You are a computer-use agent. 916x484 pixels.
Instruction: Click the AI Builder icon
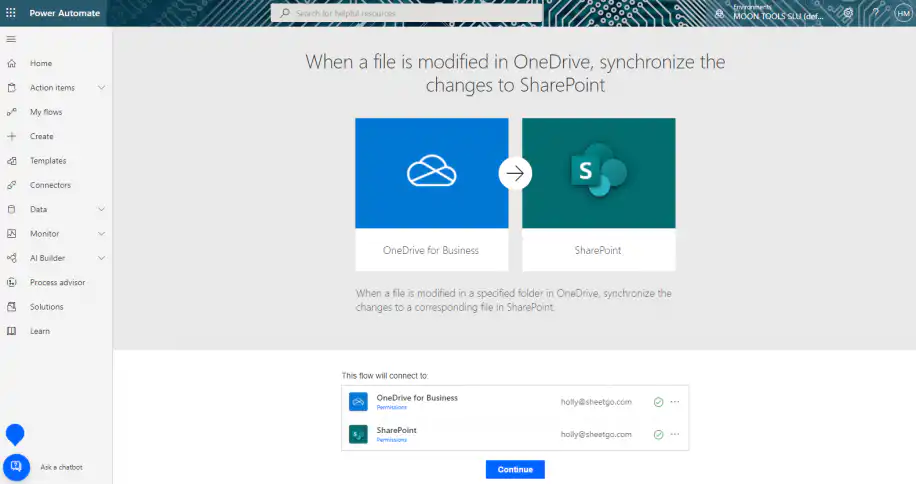tap(11, 258)
